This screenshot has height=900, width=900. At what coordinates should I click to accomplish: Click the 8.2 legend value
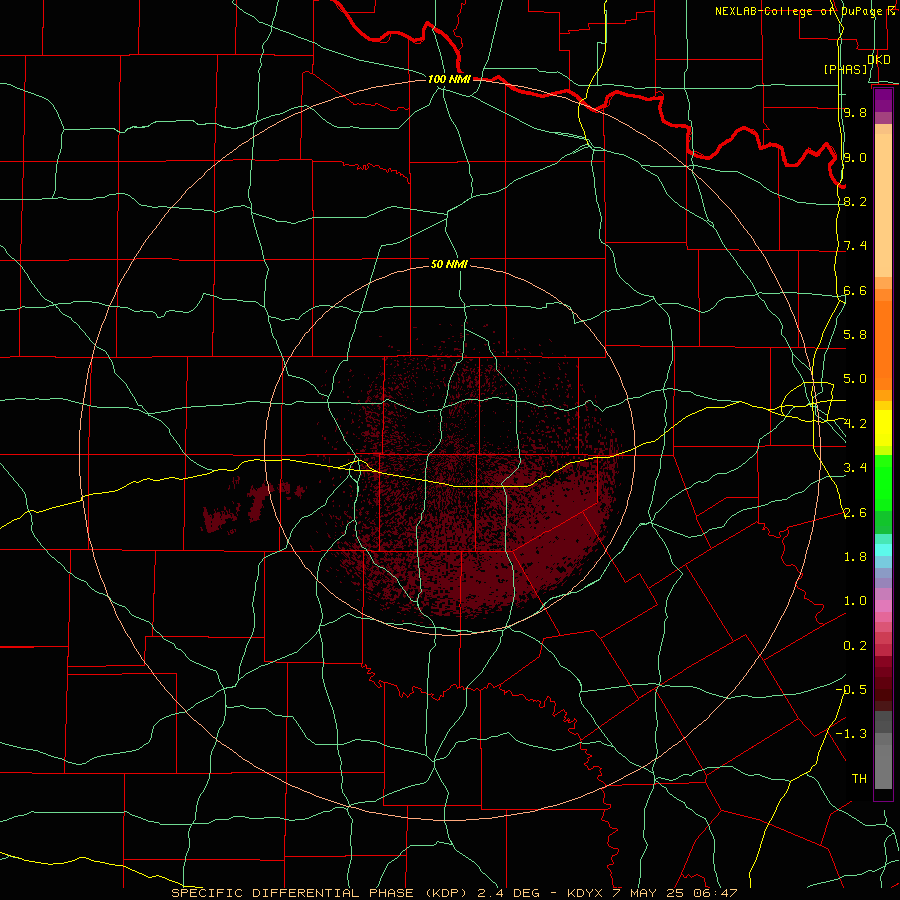tap(855, 201)
